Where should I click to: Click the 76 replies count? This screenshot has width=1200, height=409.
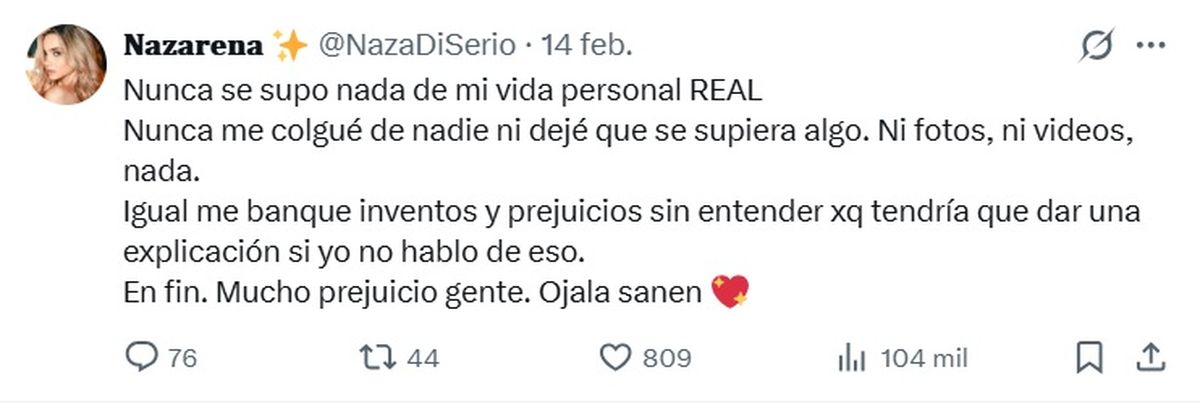(183, 358)
